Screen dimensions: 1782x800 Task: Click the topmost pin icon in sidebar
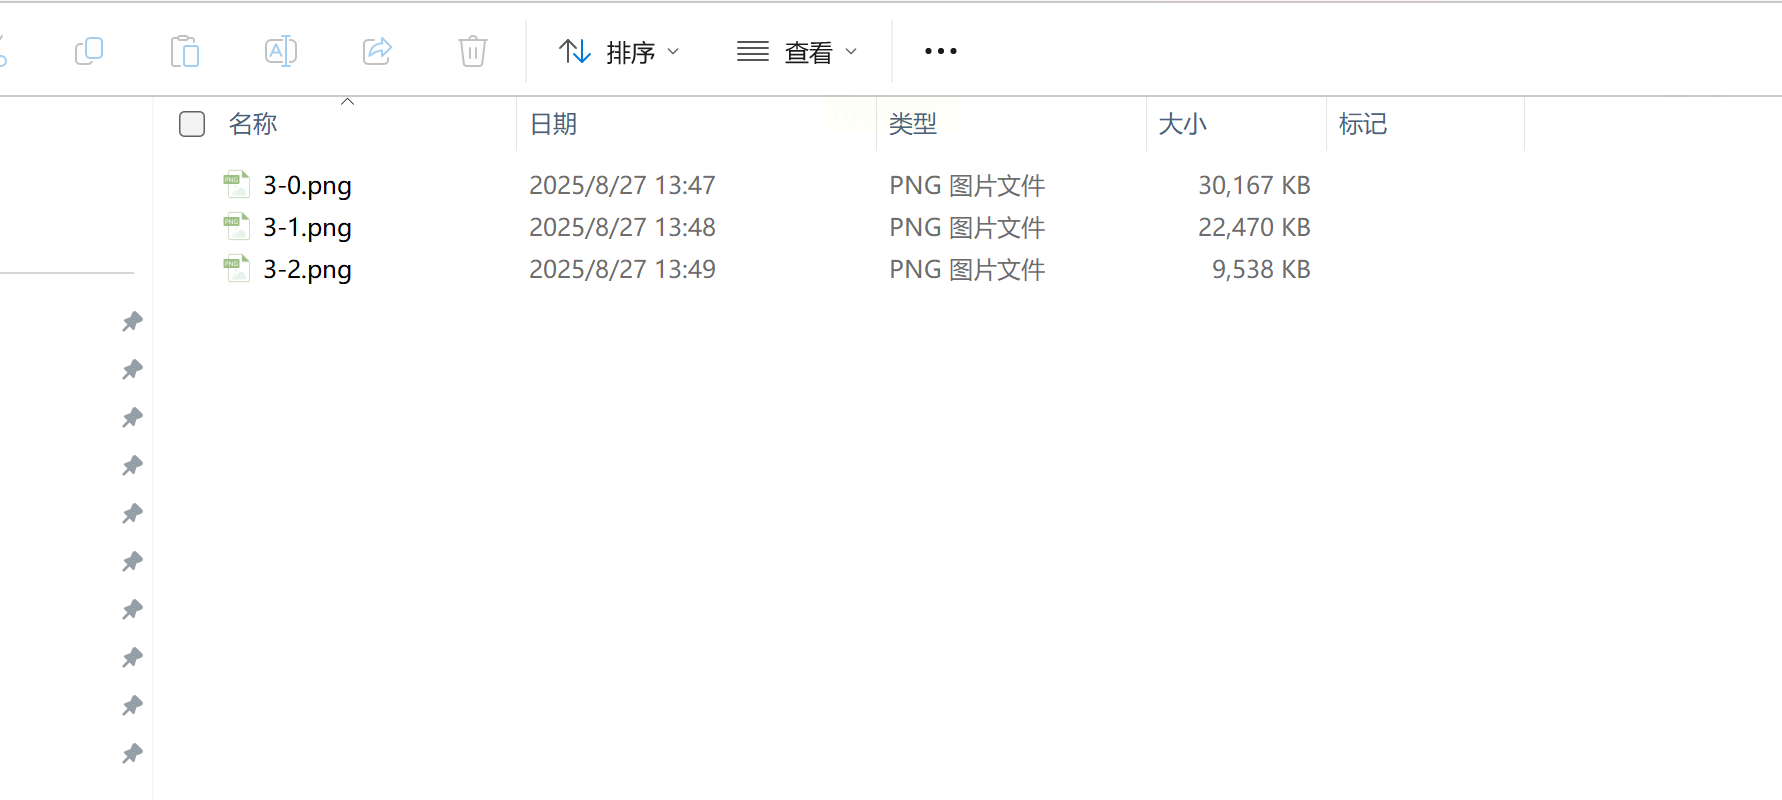tap(132, 322)
